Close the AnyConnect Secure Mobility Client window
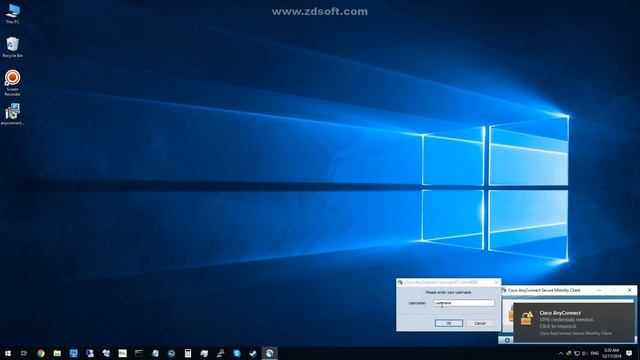The image size is (640, 360). 629,290
